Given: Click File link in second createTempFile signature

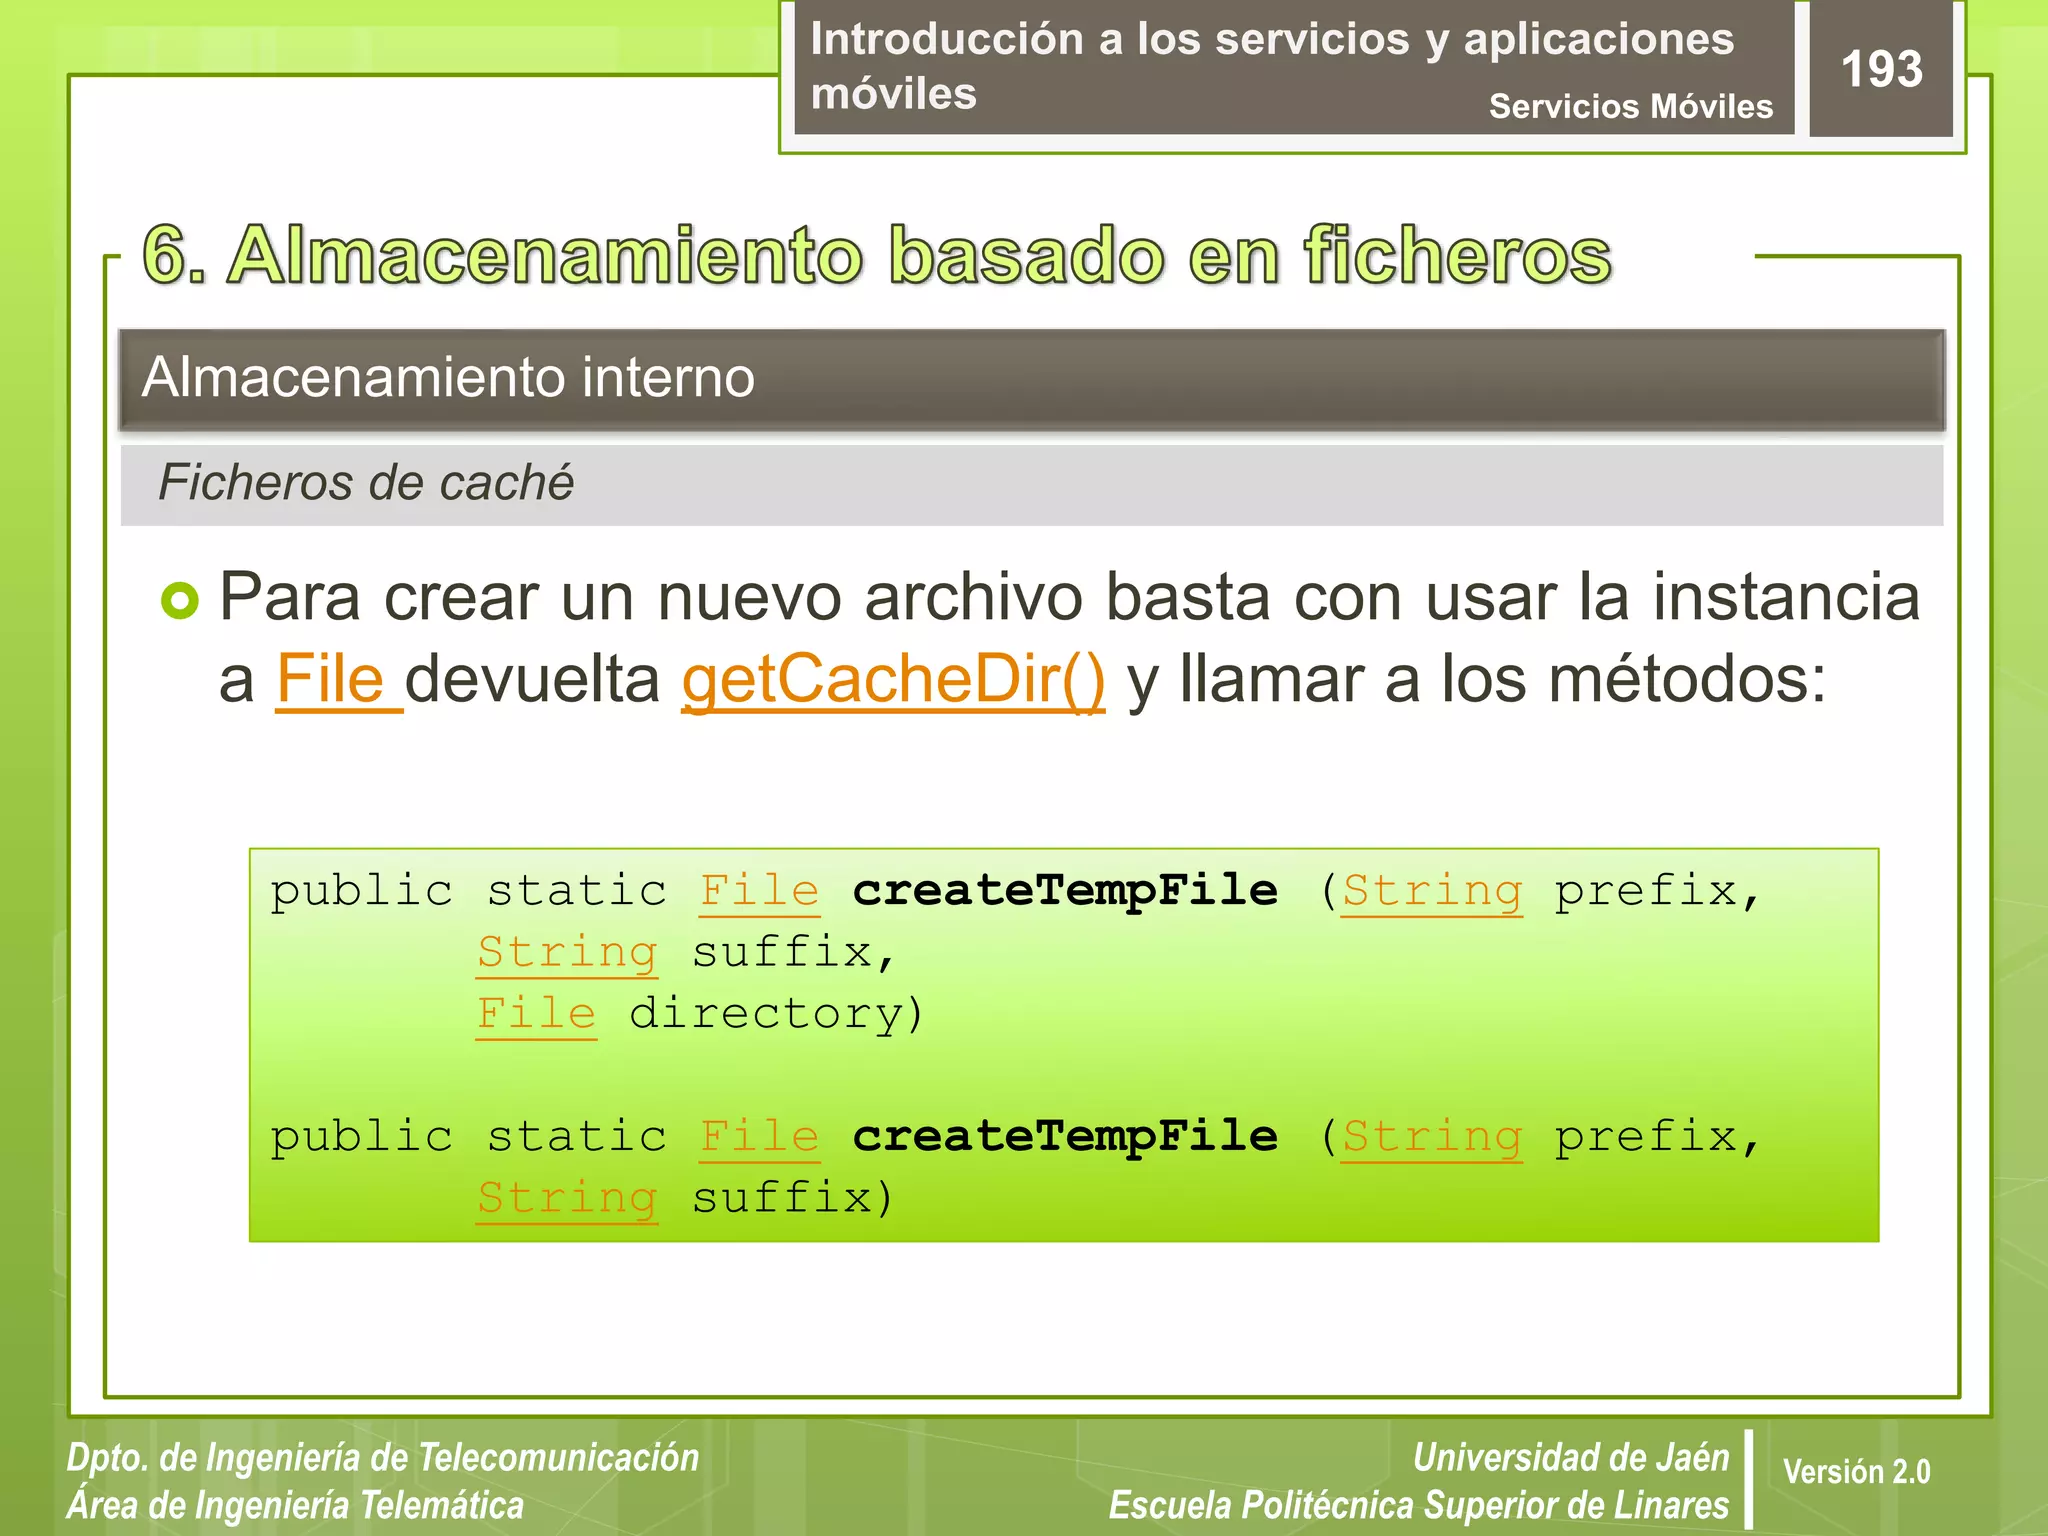Looking at the screenshot, I should click(760, 1137).
